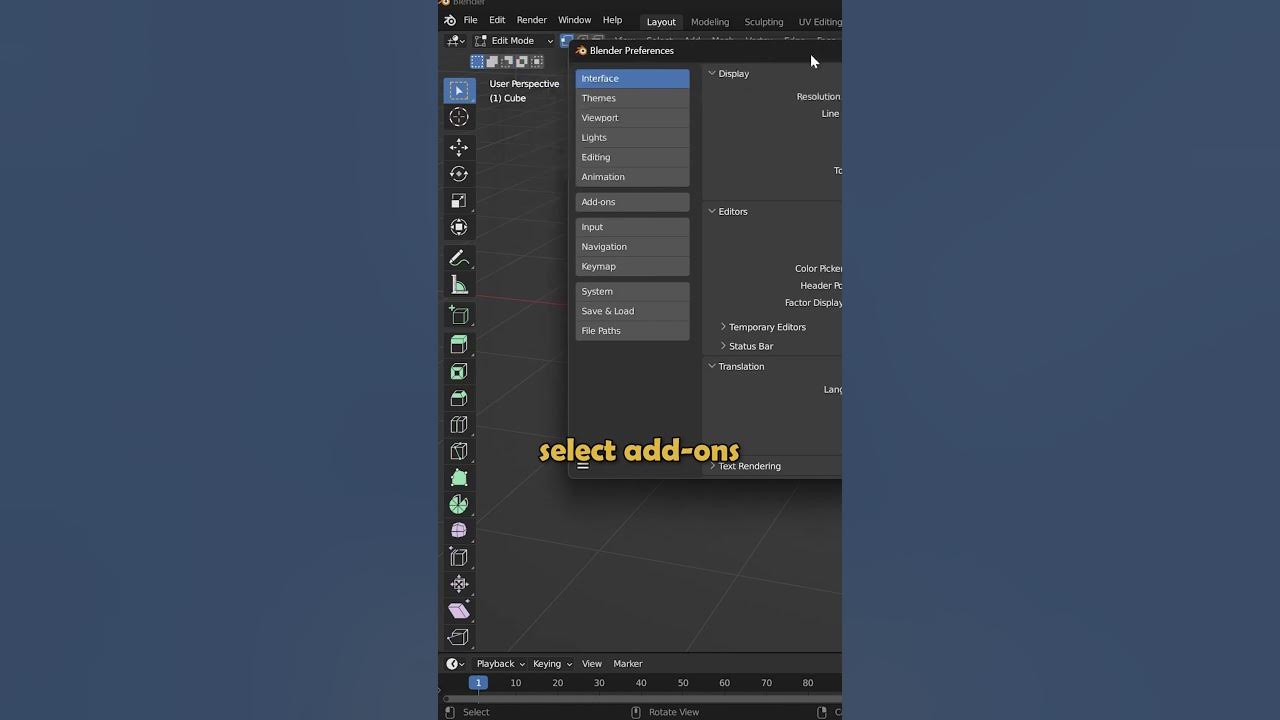1280x720 pixels.
Task: Set selection mode to new selection
Action: pyautogui.click(x=477, y=62)
